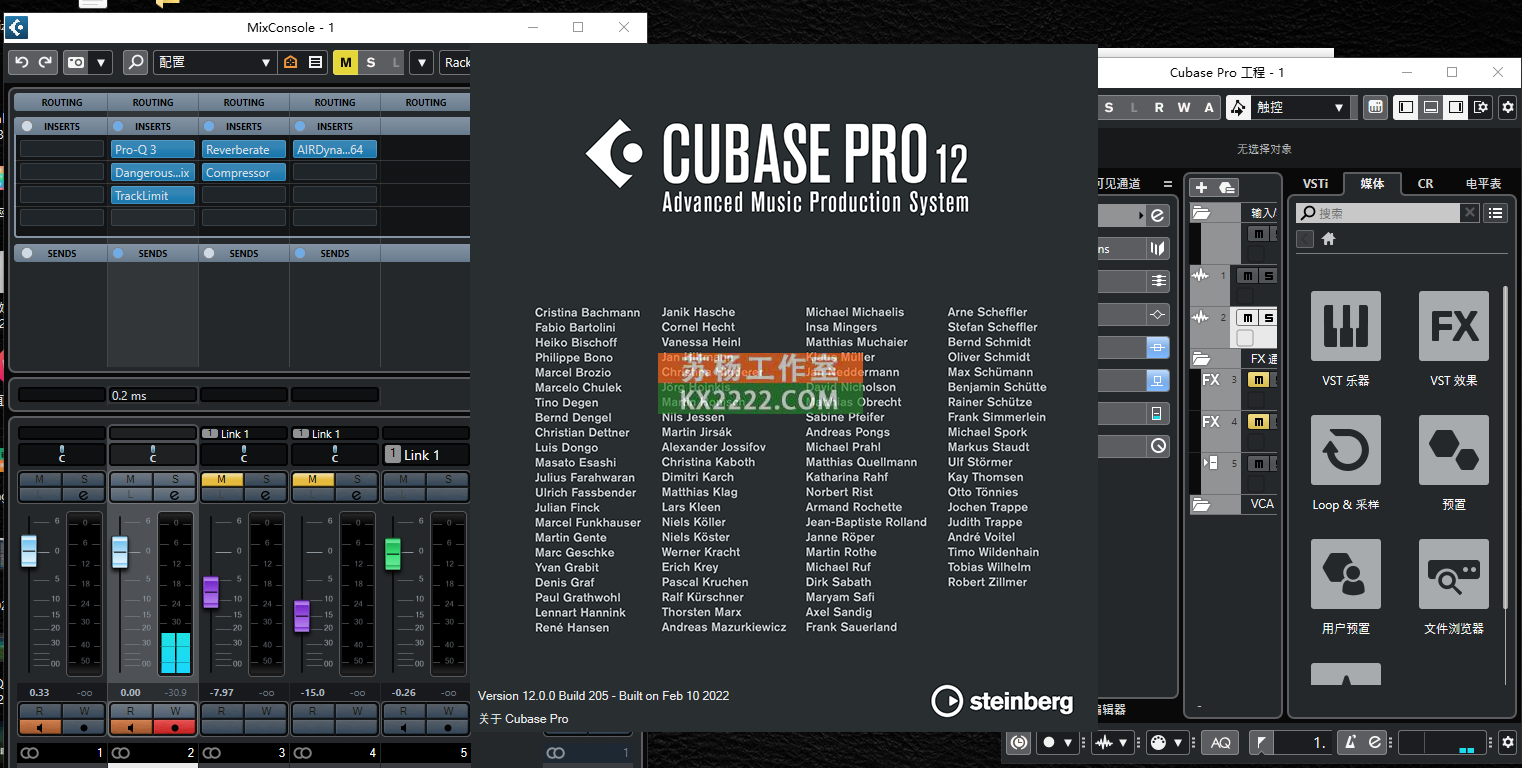Toggle red record enable on channel 2

click(174, 727)
